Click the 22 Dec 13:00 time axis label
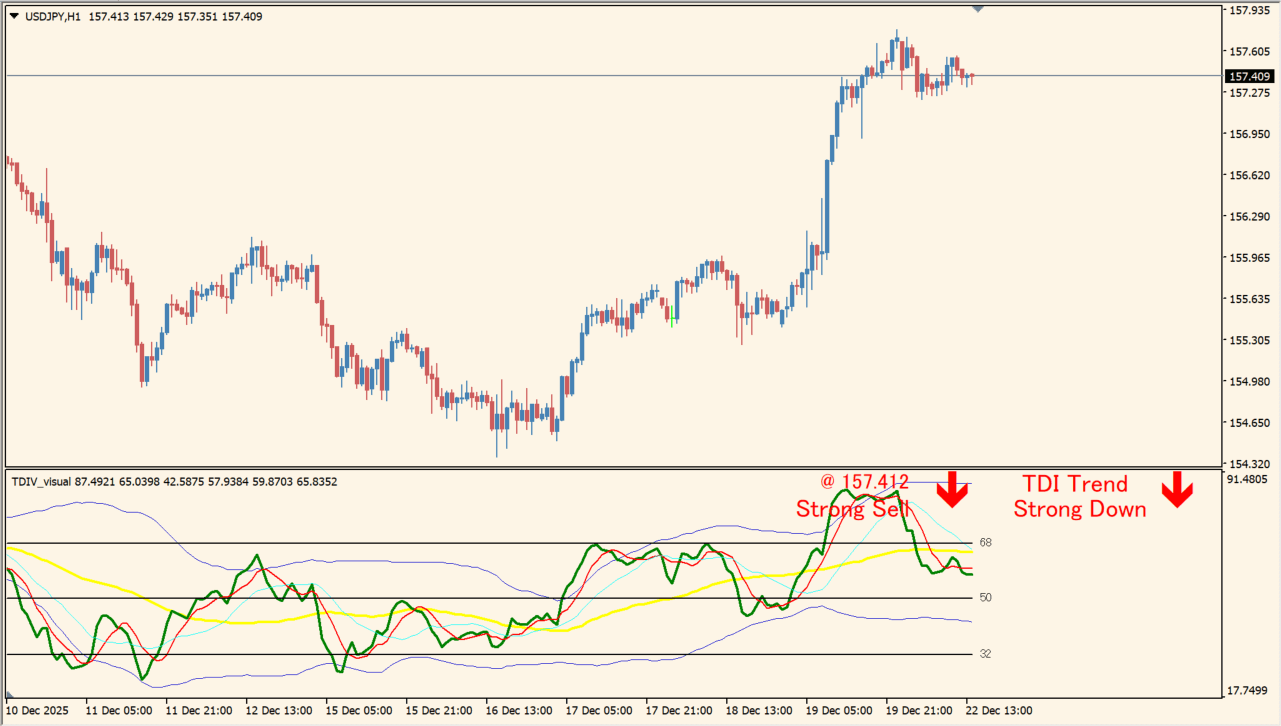The height and width of the screenshot is (726, 1281). point(998,711)
